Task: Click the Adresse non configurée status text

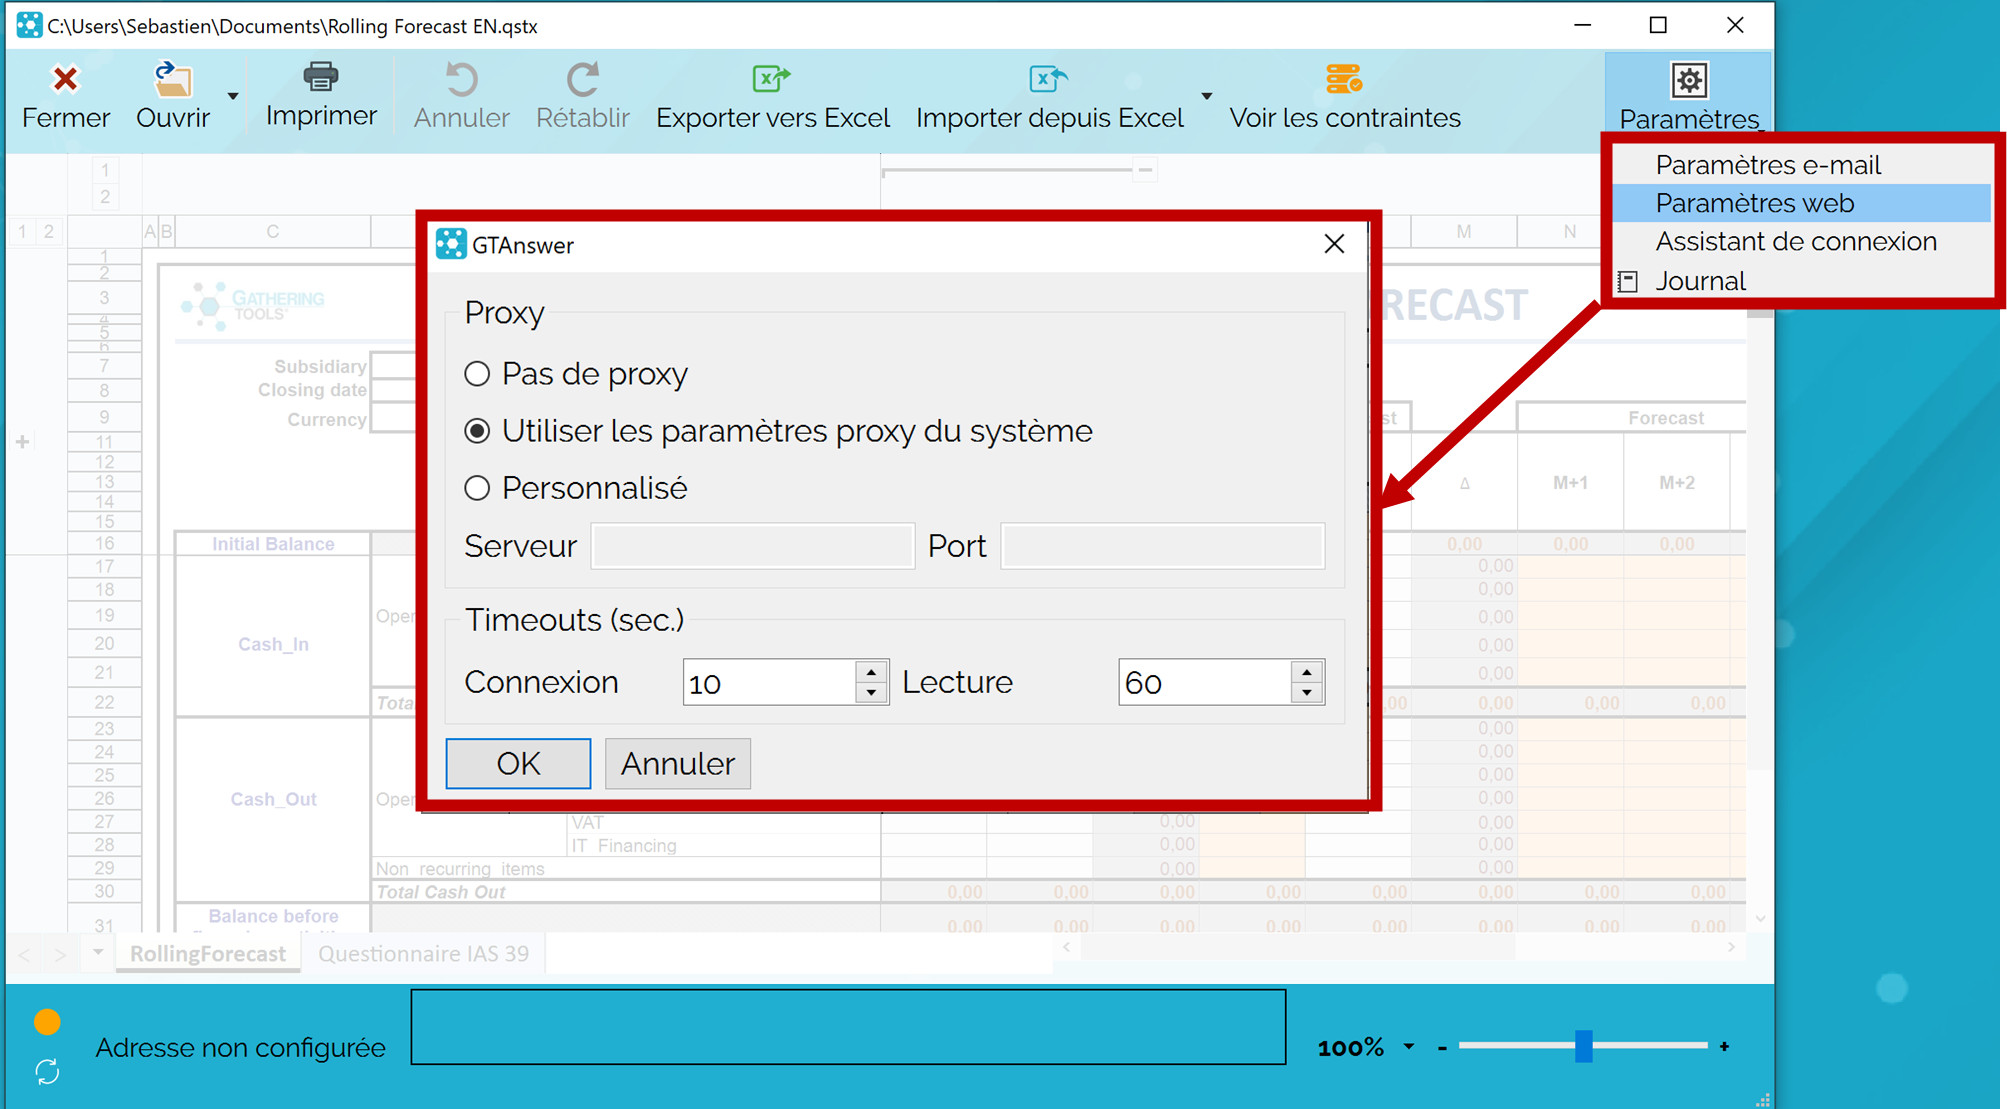Action: click(x=240, y=1047)
